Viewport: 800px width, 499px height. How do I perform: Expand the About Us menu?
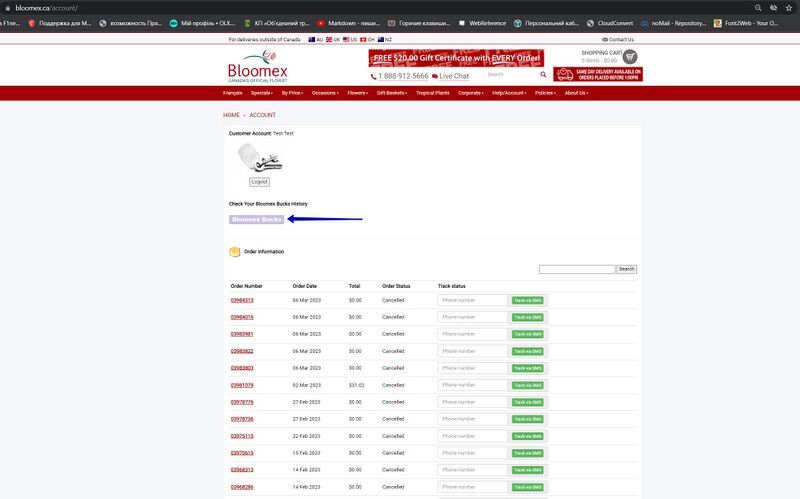(576, 93)
